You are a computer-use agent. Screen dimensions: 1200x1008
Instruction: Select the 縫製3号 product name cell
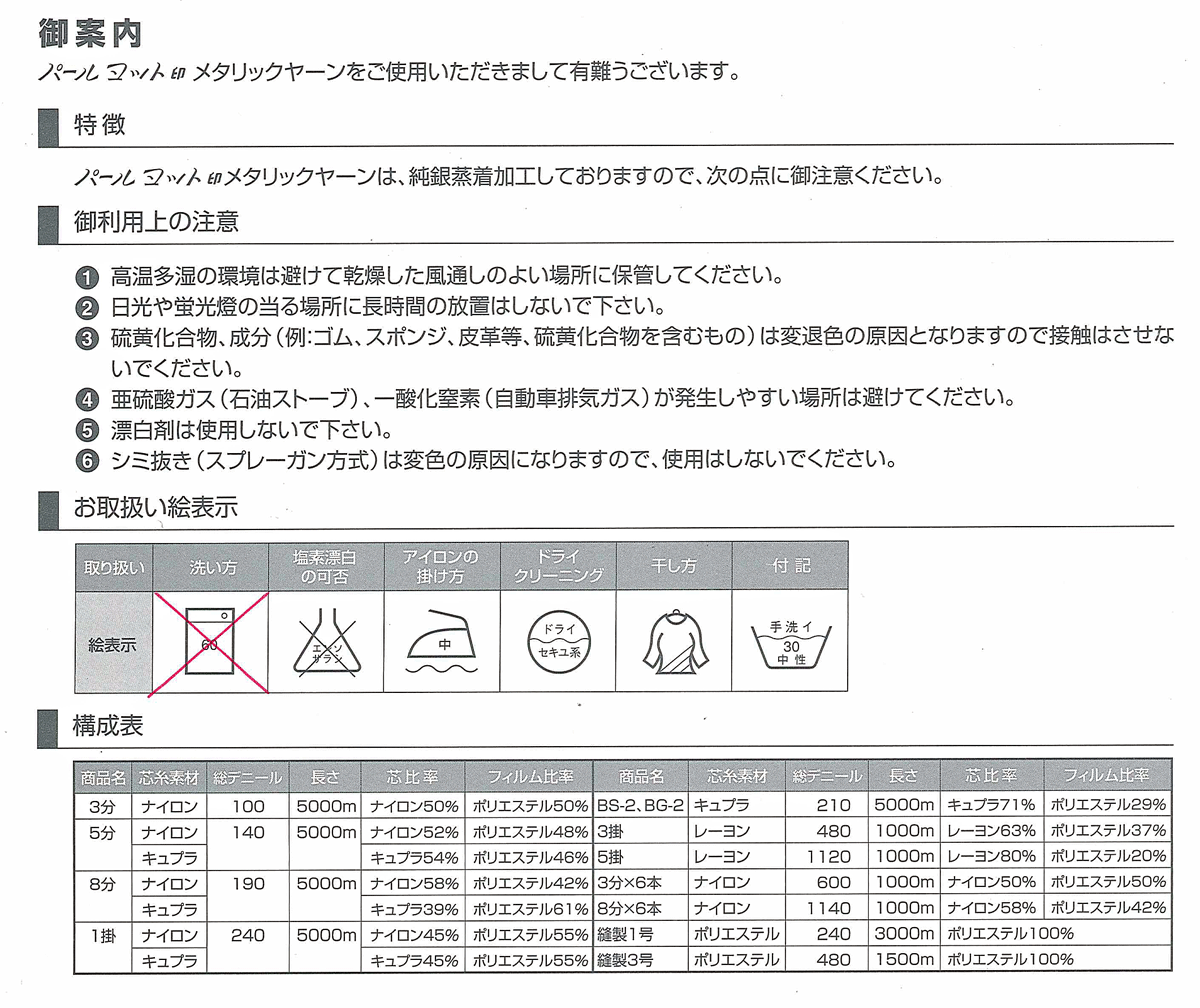click(x=625, y=960)
